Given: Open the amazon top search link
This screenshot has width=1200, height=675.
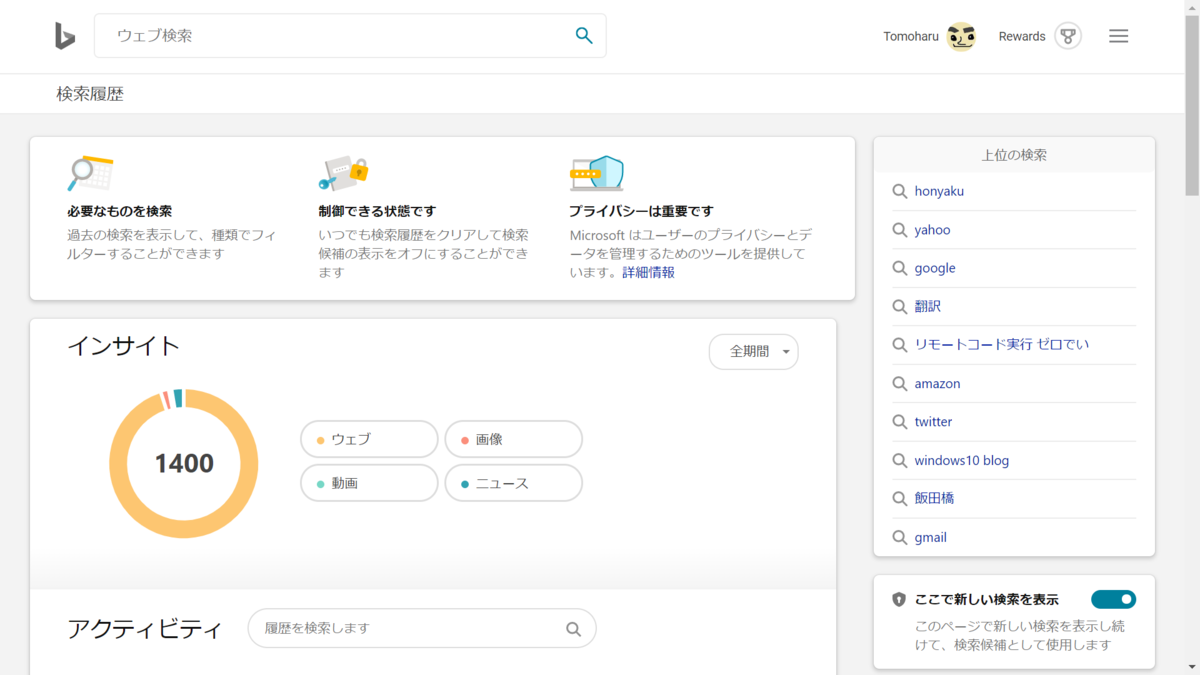Looking at the screenshot, I should tap(937, 383).
